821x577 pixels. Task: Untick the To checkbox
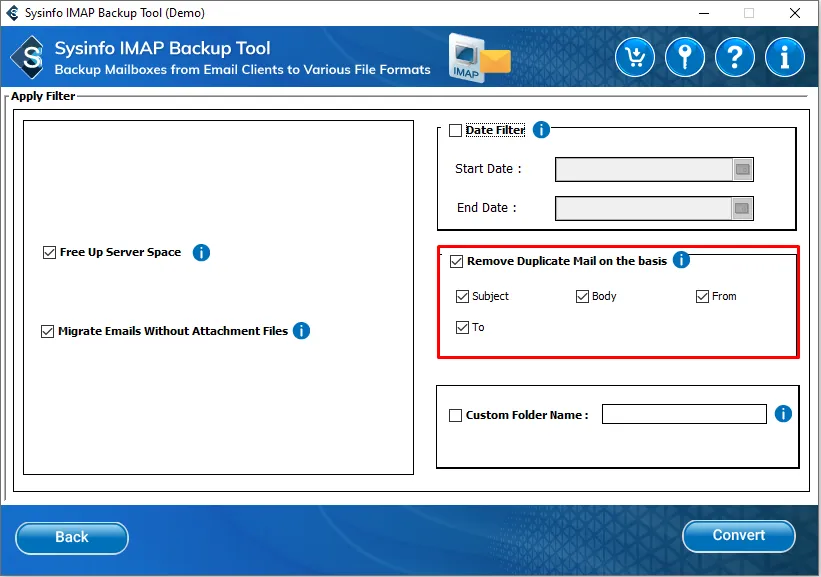pyautogui.click(x=462, y=327)
